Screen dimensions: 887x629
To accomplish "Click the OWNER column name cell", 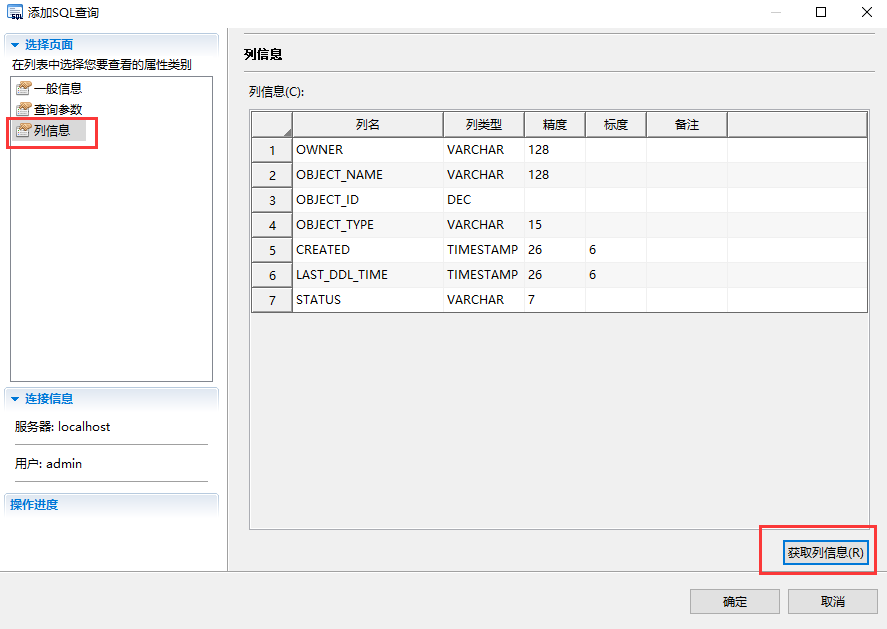I will 368,150.
